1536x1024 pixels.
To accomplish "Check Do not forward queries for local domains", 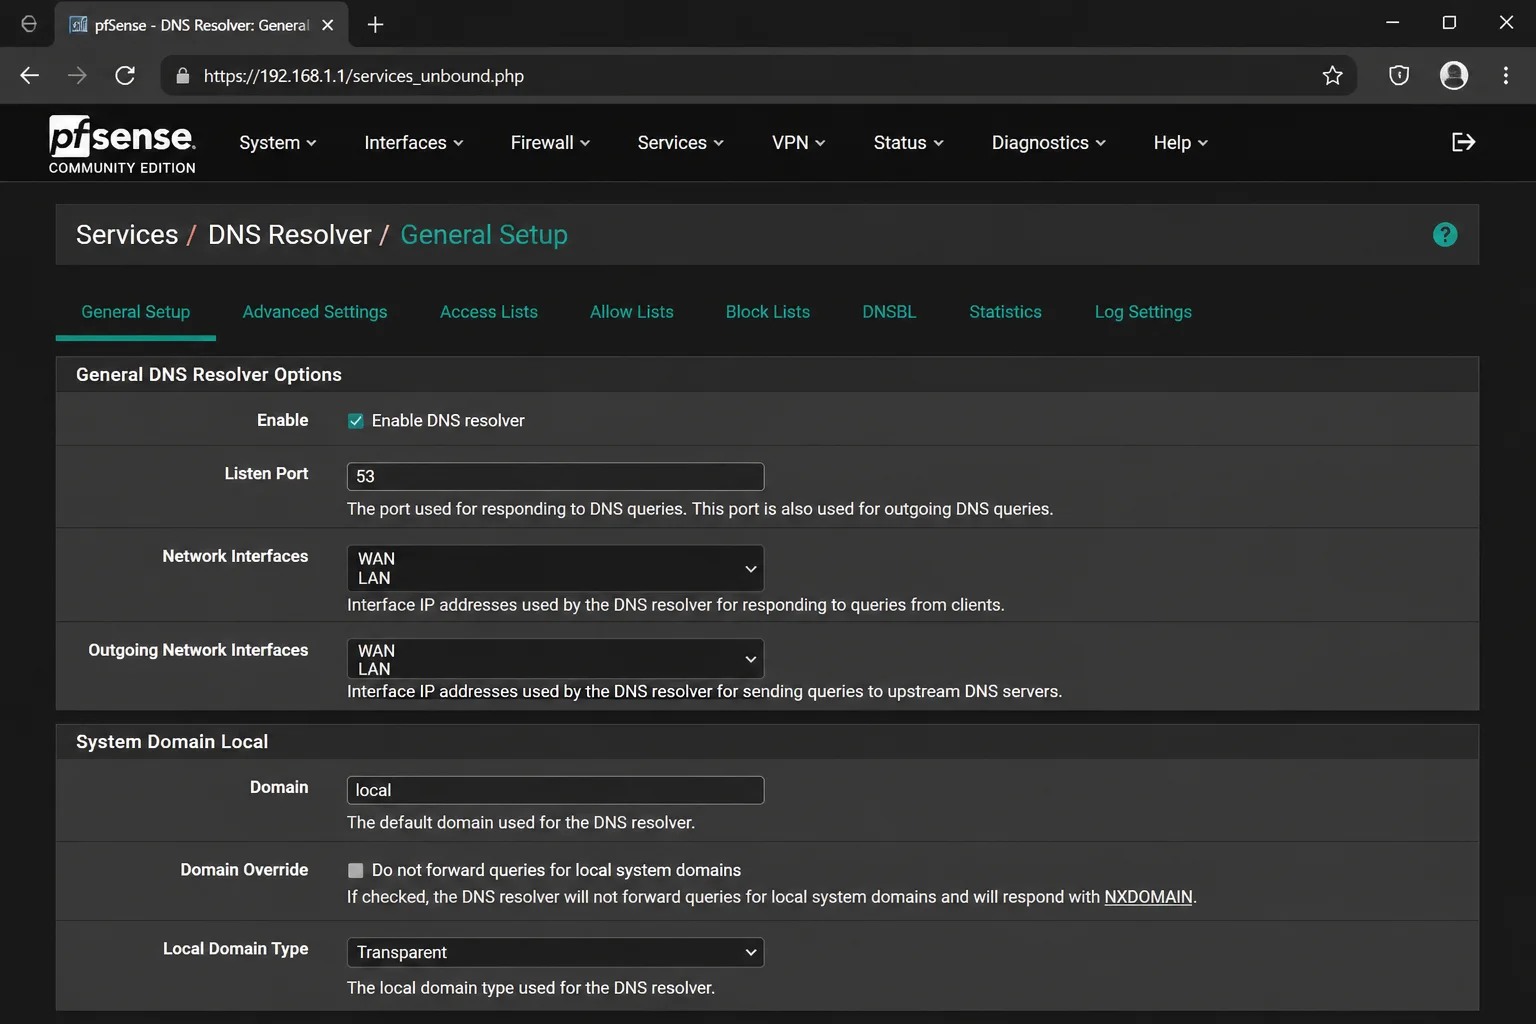I will point(355,870).
